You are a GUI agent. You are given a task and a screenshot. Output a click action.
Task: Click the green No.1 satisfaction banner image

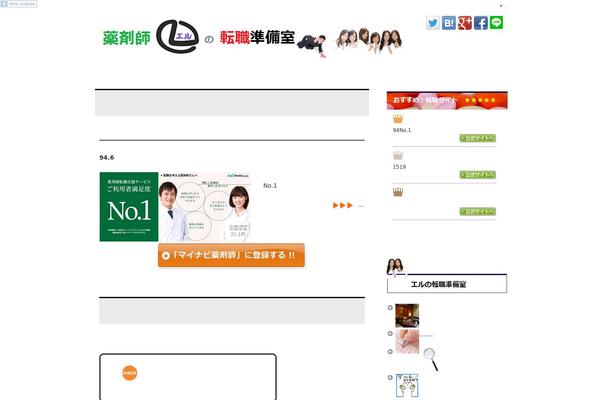point(175,207)
